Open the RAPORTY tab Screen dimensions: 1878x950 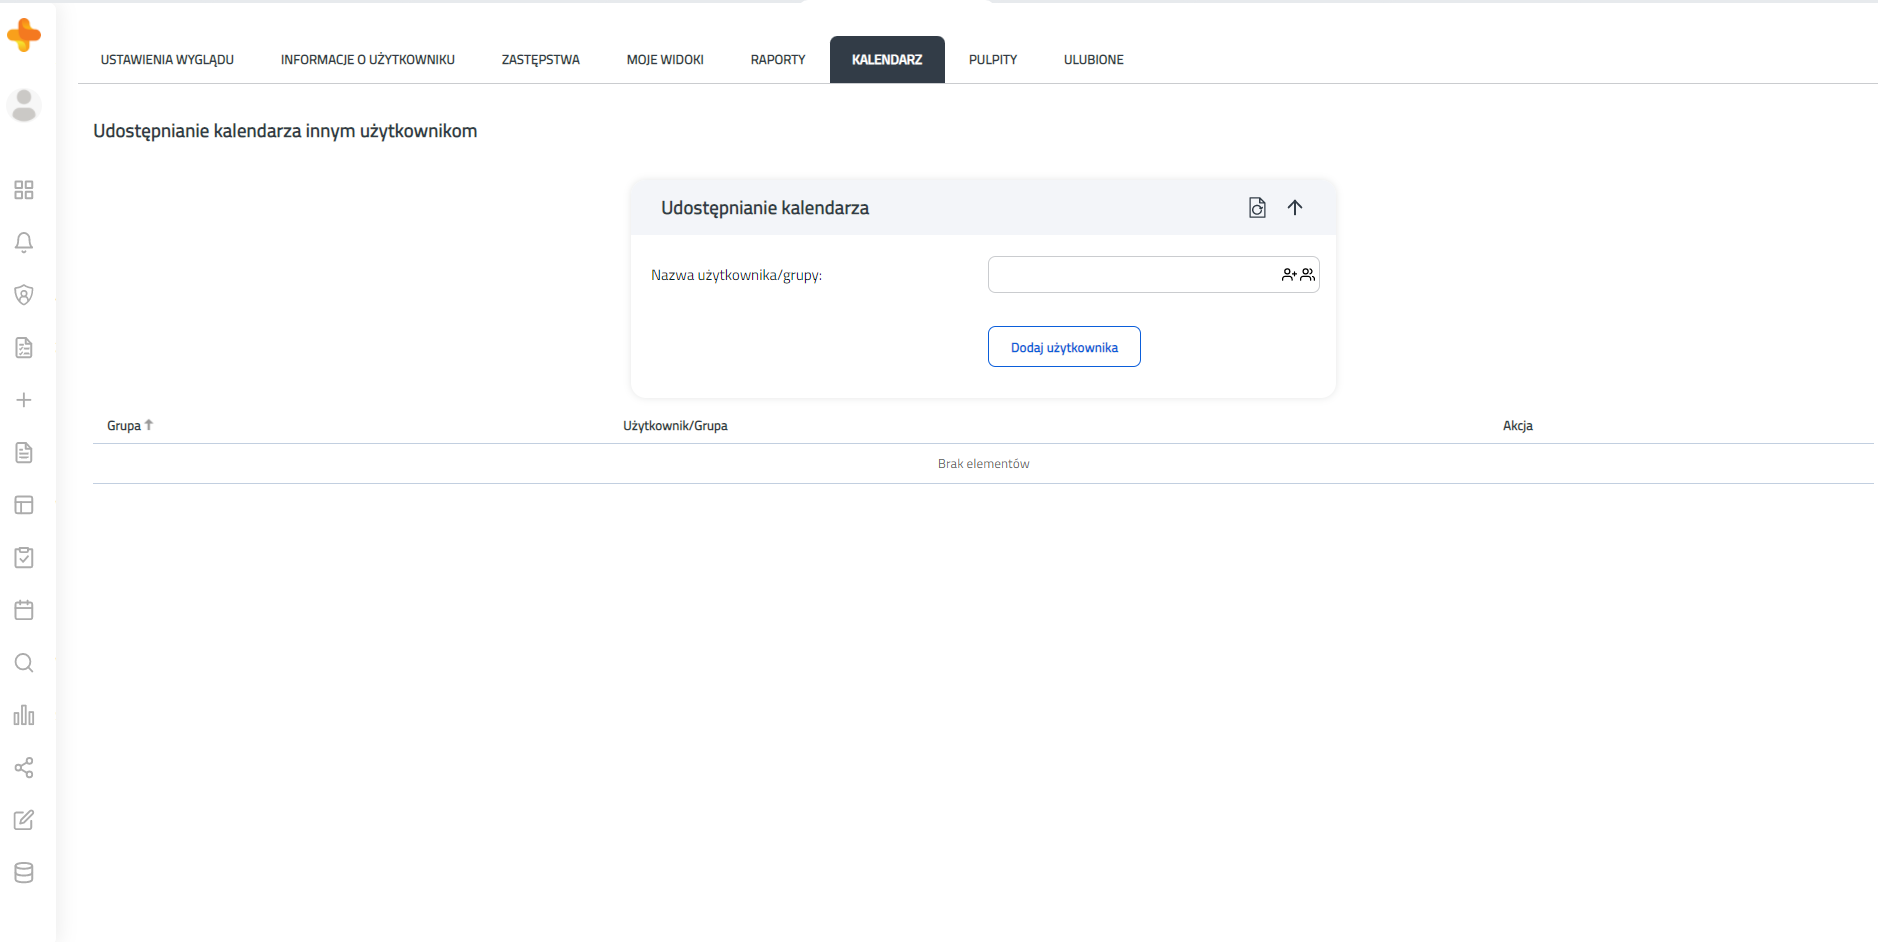pos(778,60)
